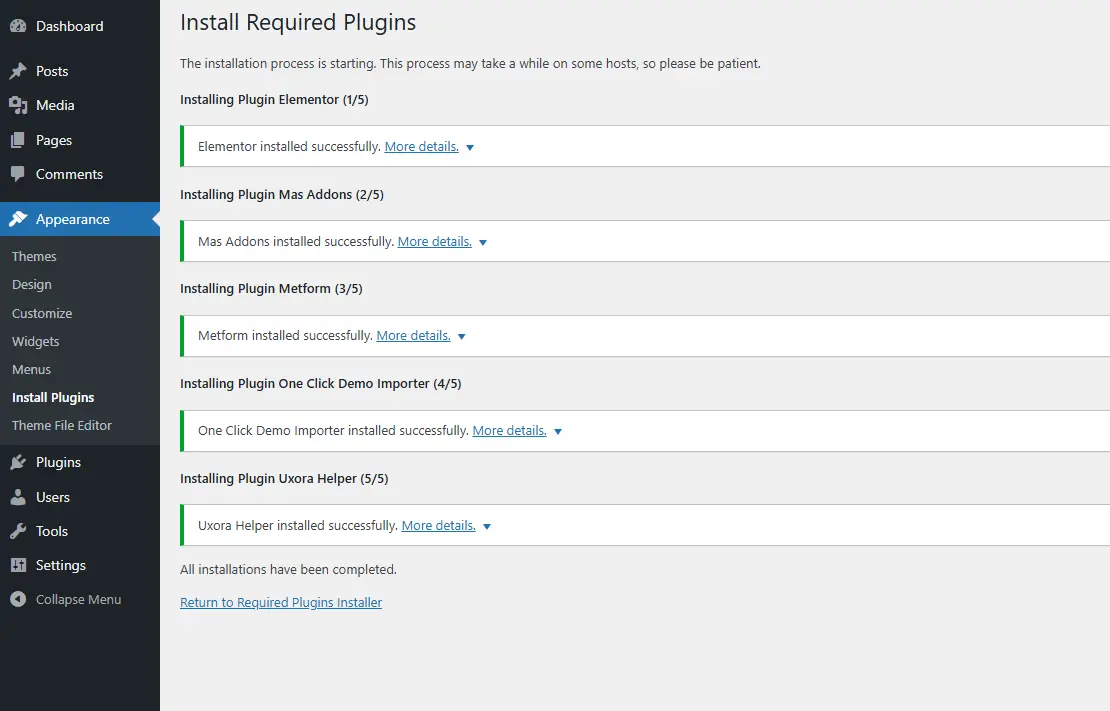This screenshot has width=1110, height=711.
Task: Go to the Plugins menu
Action: 80,462
